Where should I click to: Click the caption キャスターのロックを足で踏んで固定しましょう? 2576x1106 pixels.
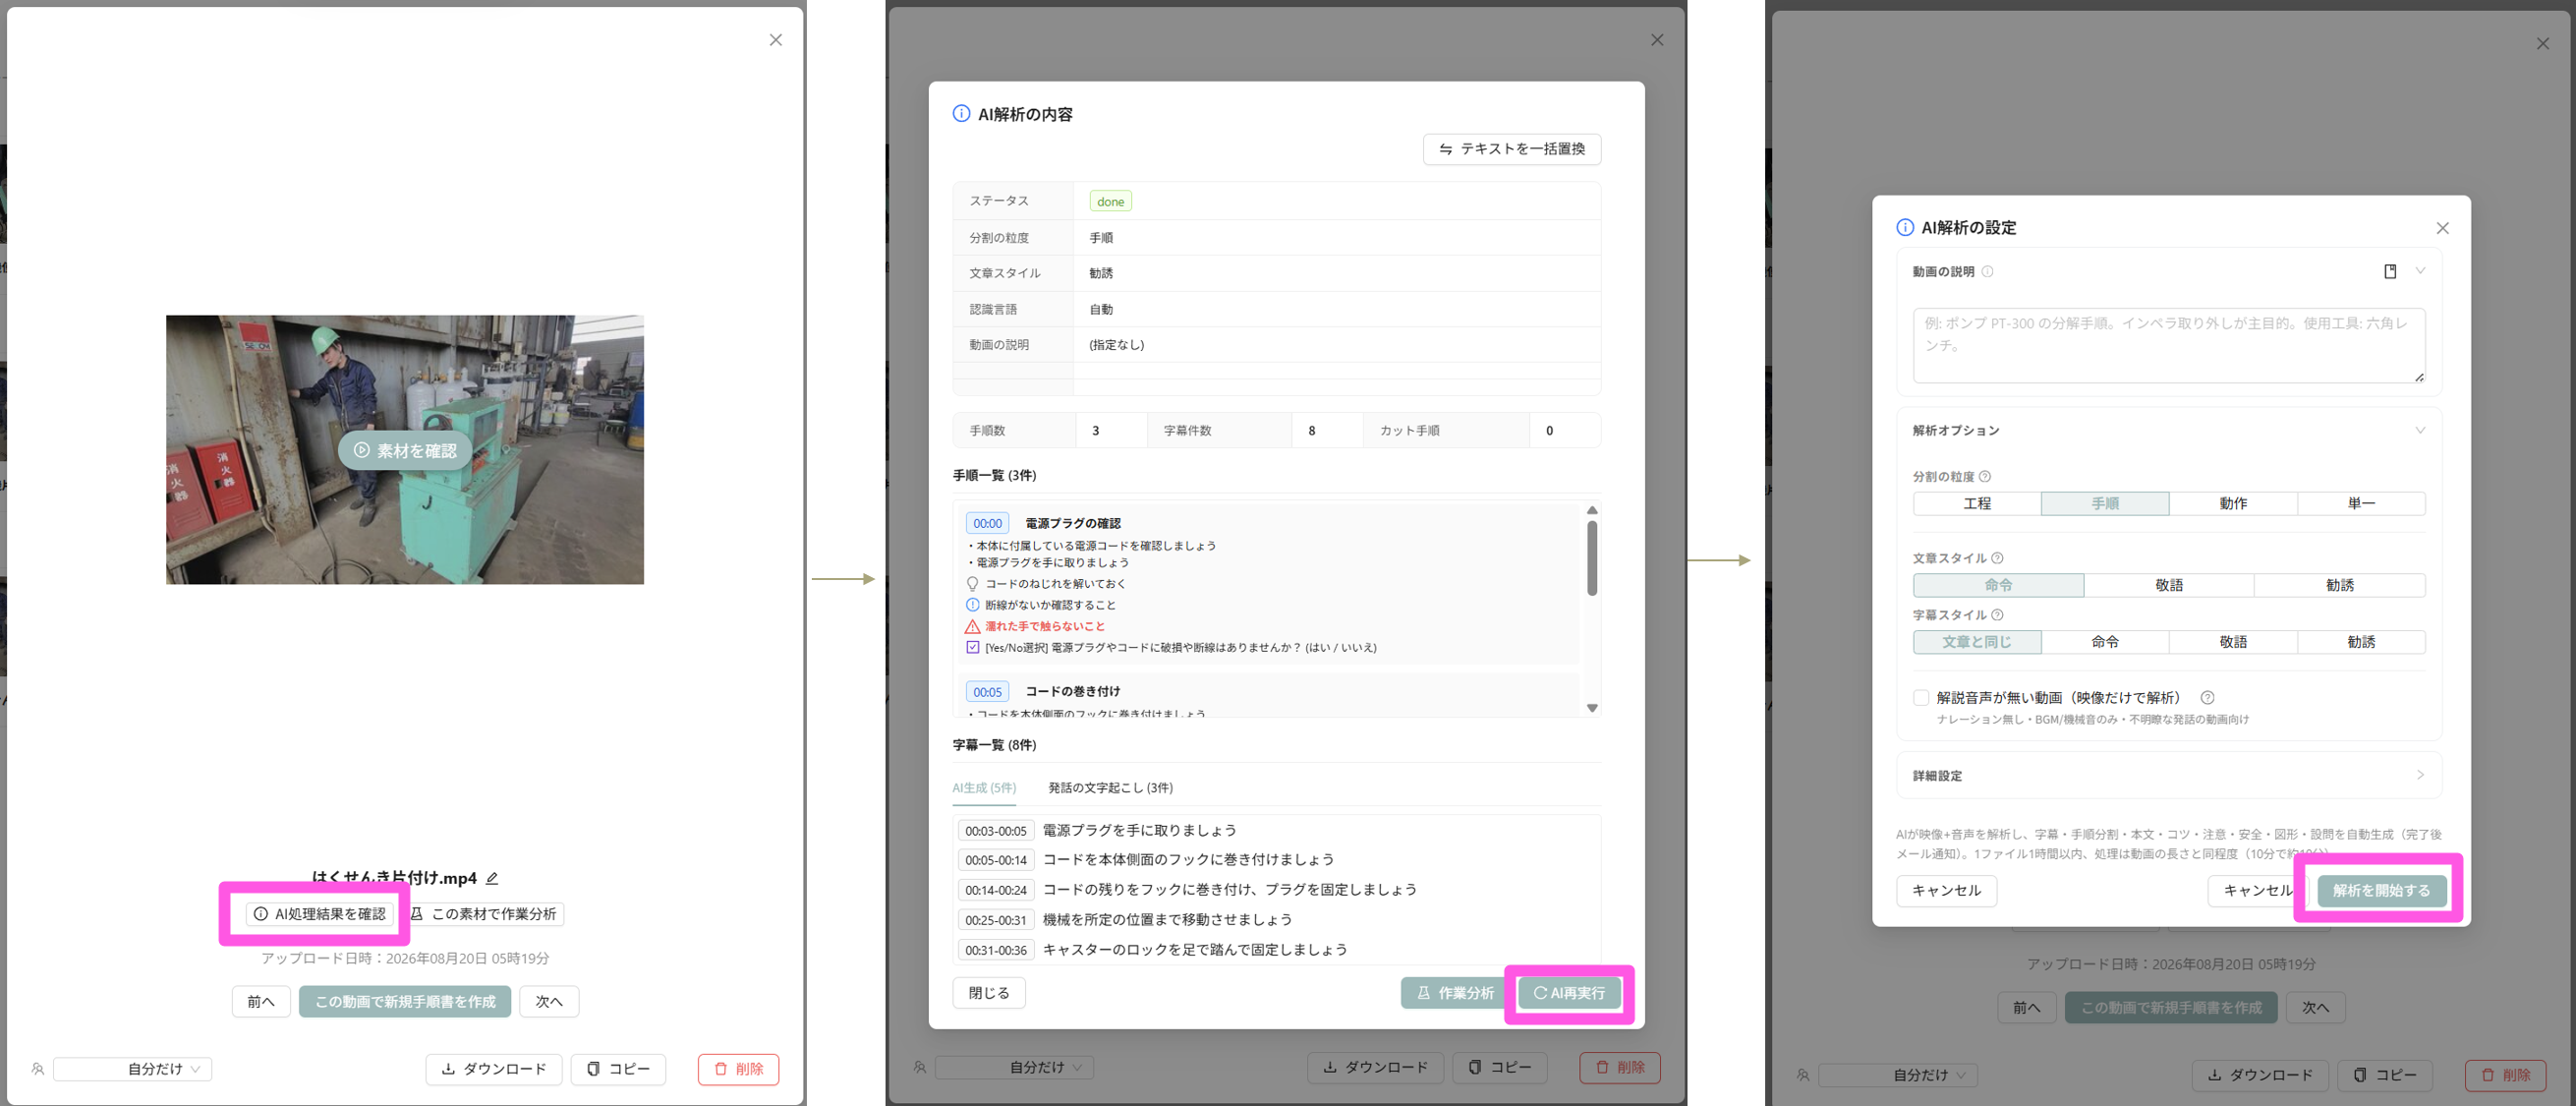(1195, 950)
